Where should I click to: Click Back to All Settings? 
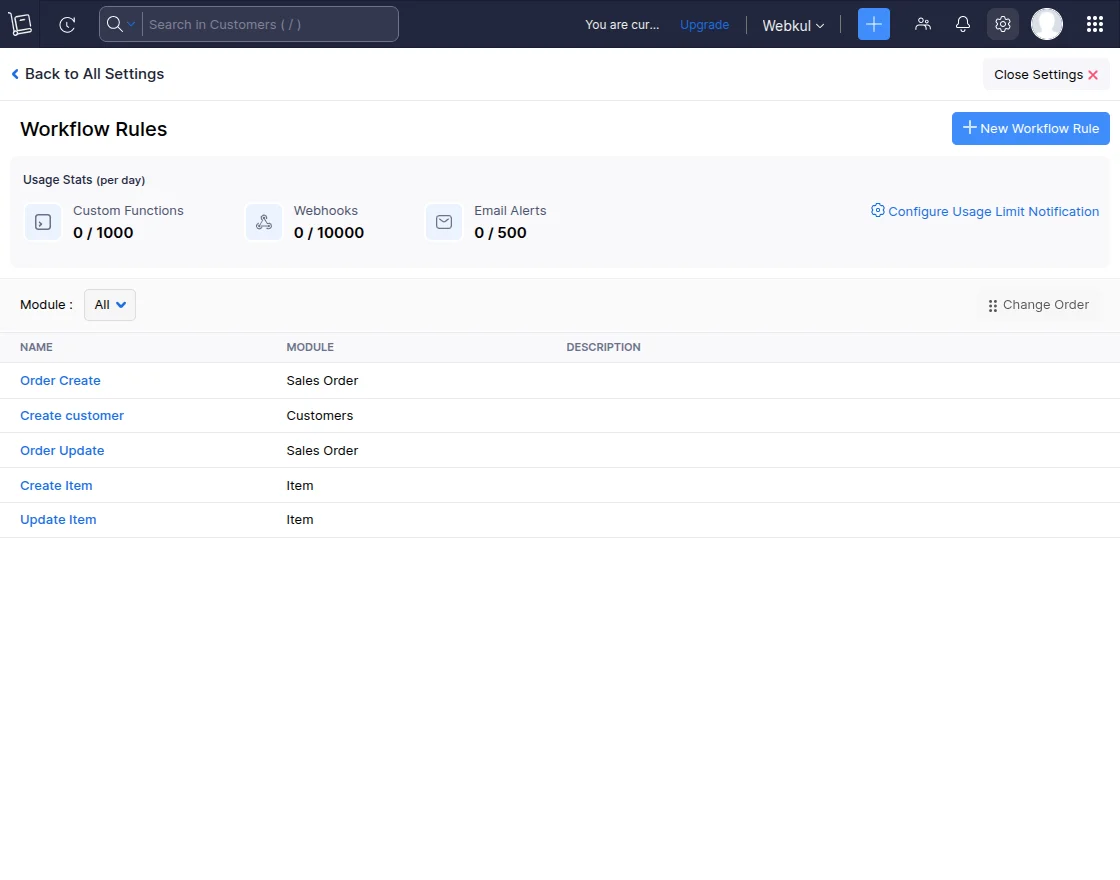[87, 74]
